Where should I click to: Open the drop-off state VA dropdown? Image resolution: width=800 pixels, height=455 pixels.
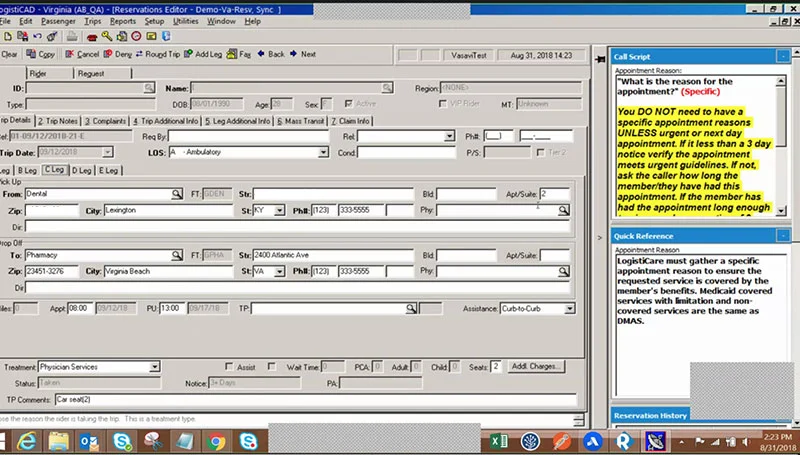[x=279, y=271]
